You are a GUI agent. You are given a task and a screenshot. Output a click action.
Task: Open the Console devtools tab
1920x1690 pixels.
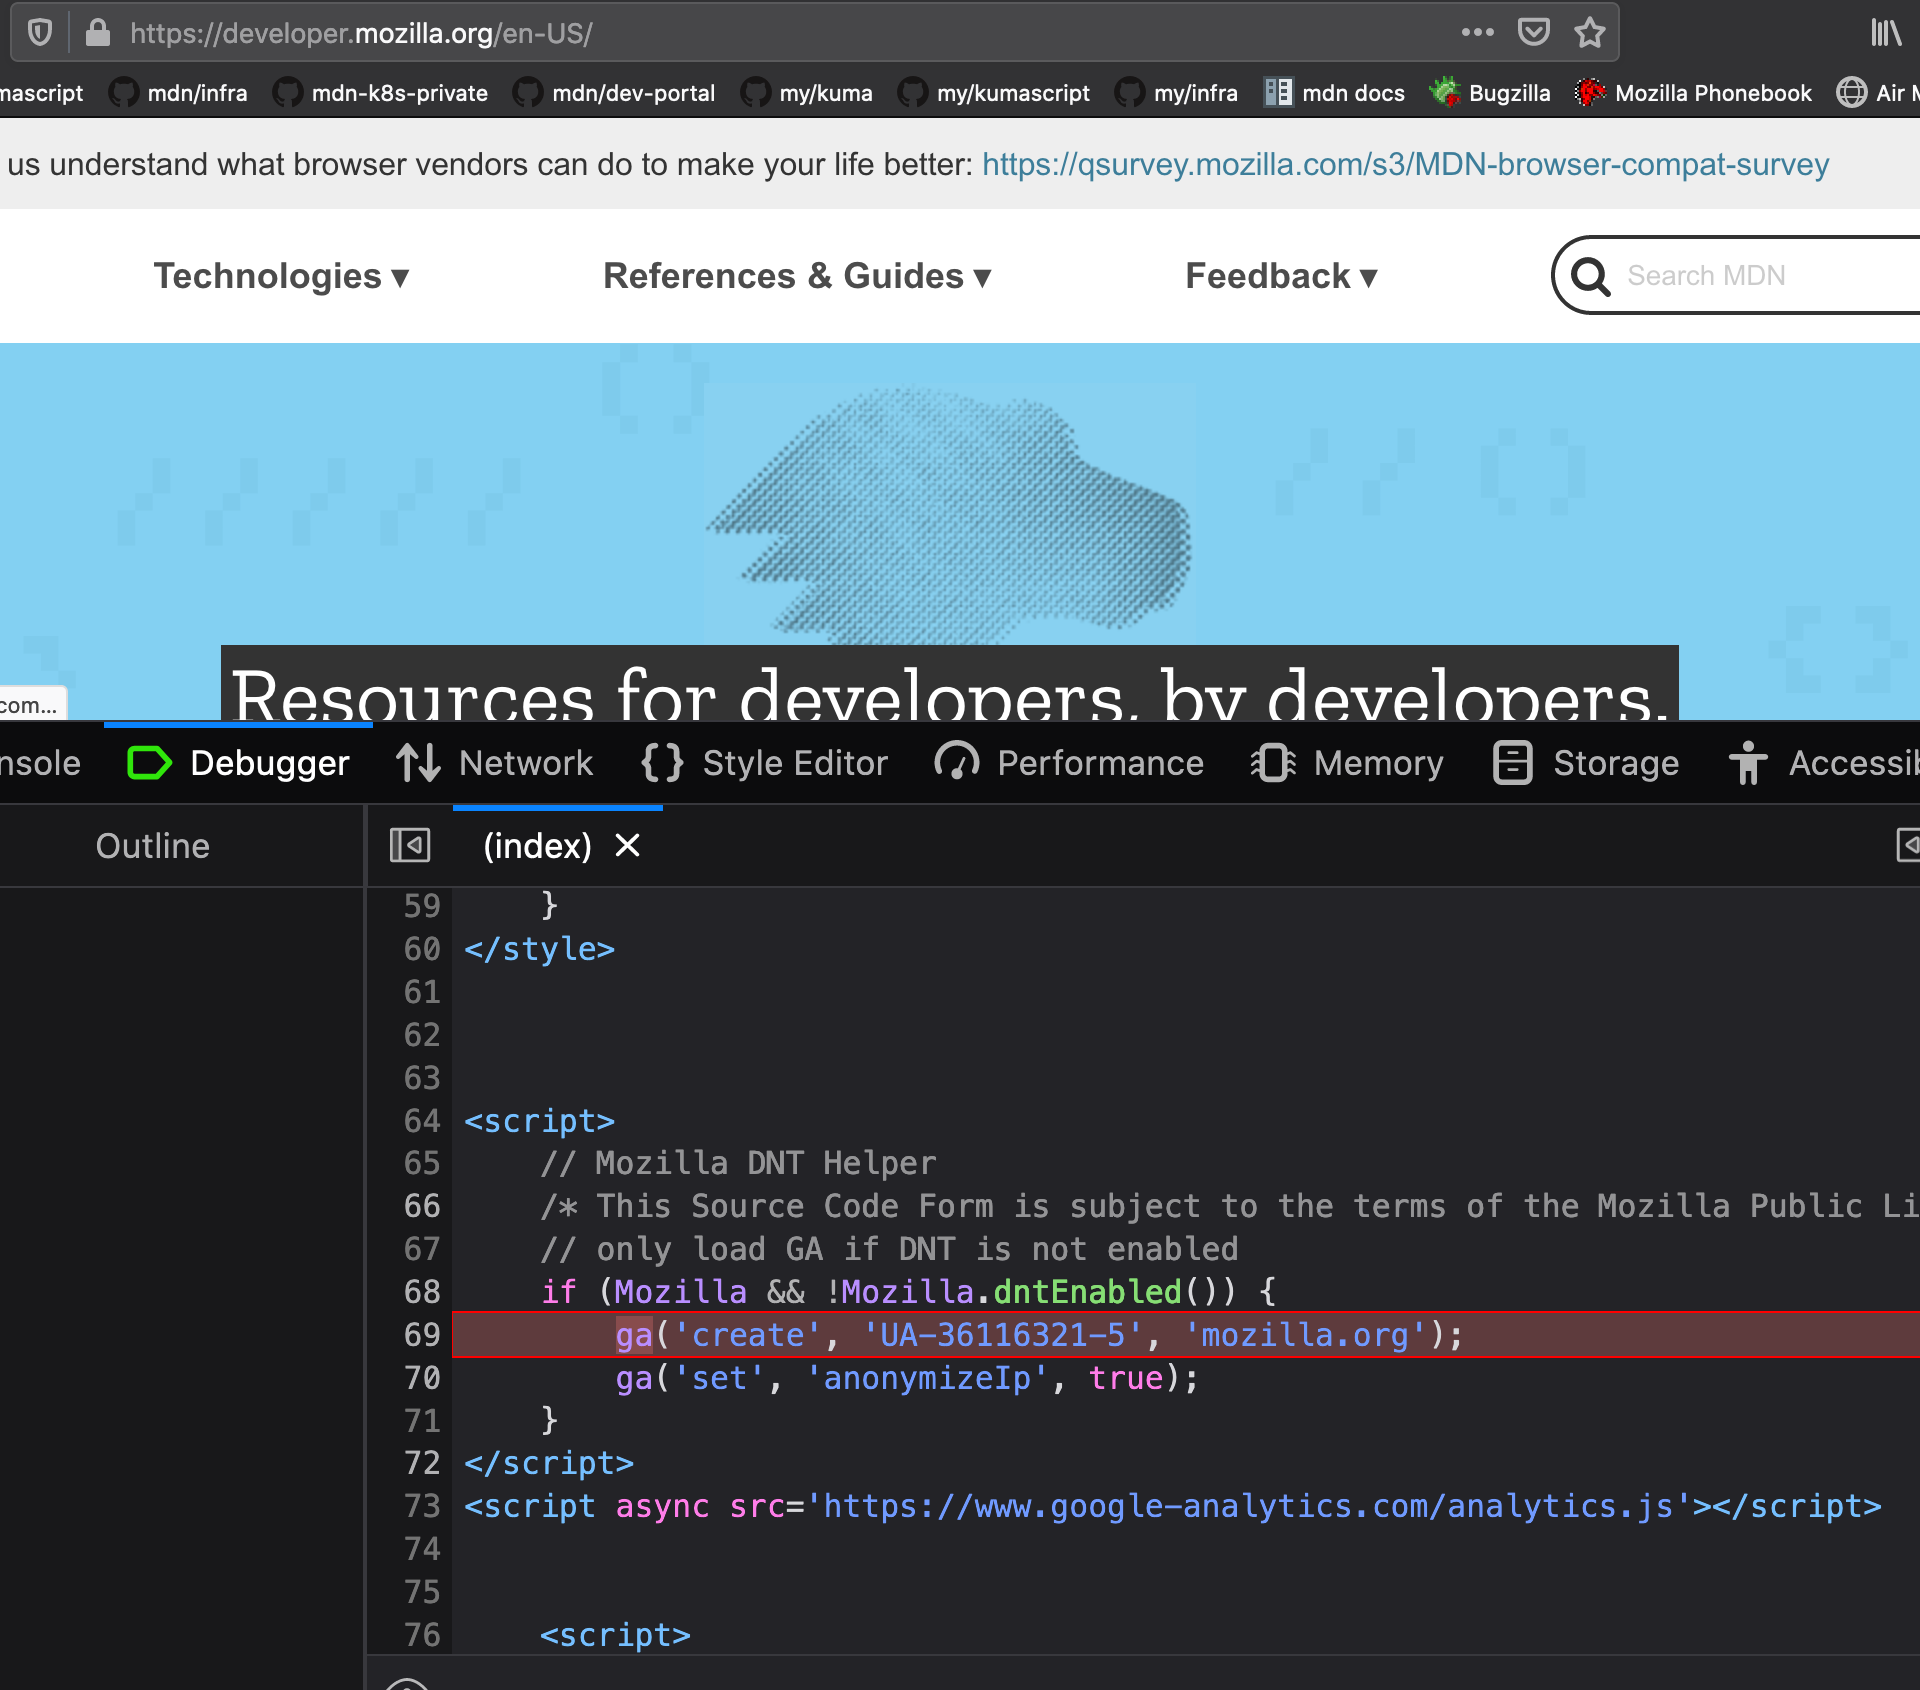[40, 763]
